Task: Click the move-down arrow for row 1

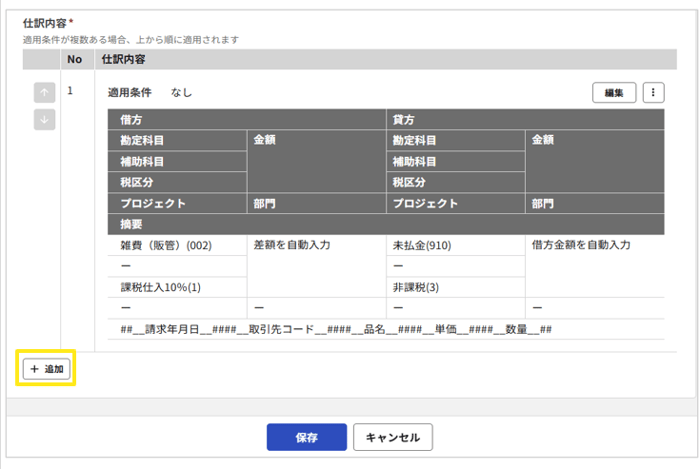Action: (x=45, y=119)
